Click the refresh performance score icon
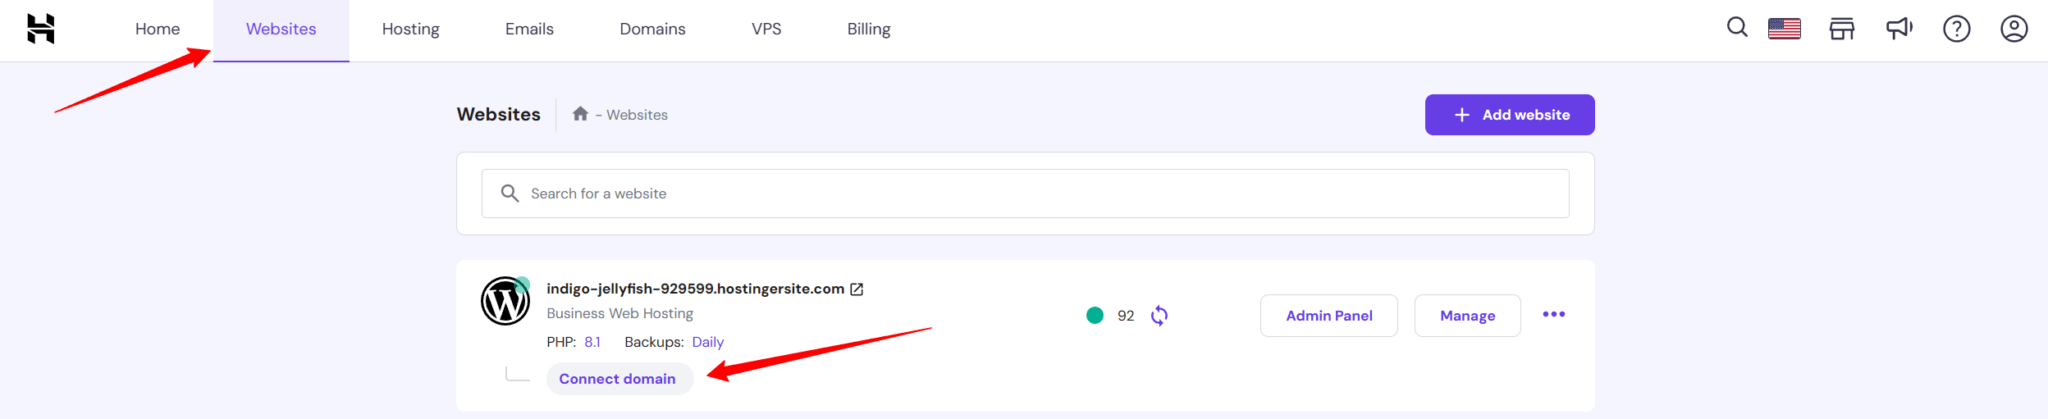This screenshot has width=2048, height=419. tap(1159, 316)
